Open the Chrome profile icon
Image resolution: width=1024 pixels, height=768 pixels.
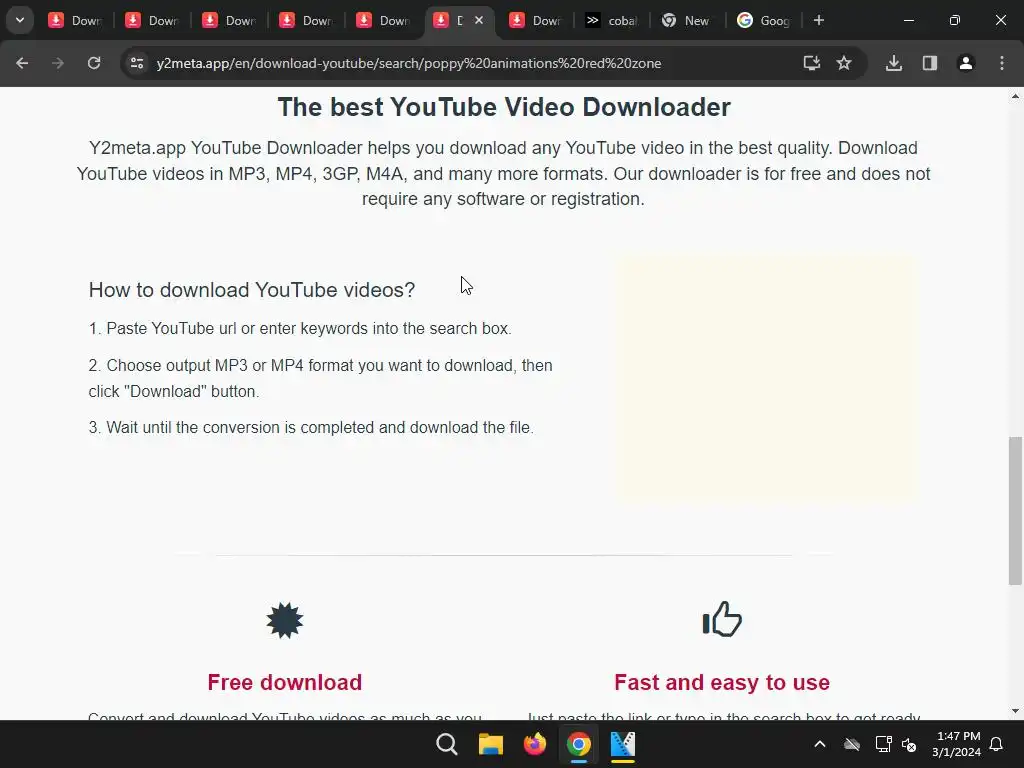click(966, 63)
